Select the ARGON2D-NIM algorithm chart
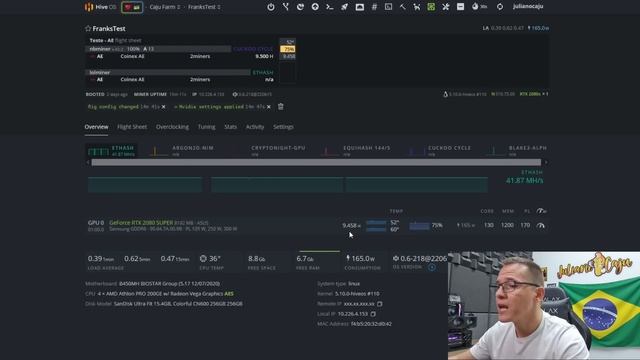The height and width of the screenshot is (360, 640). [x=182, y=151]
